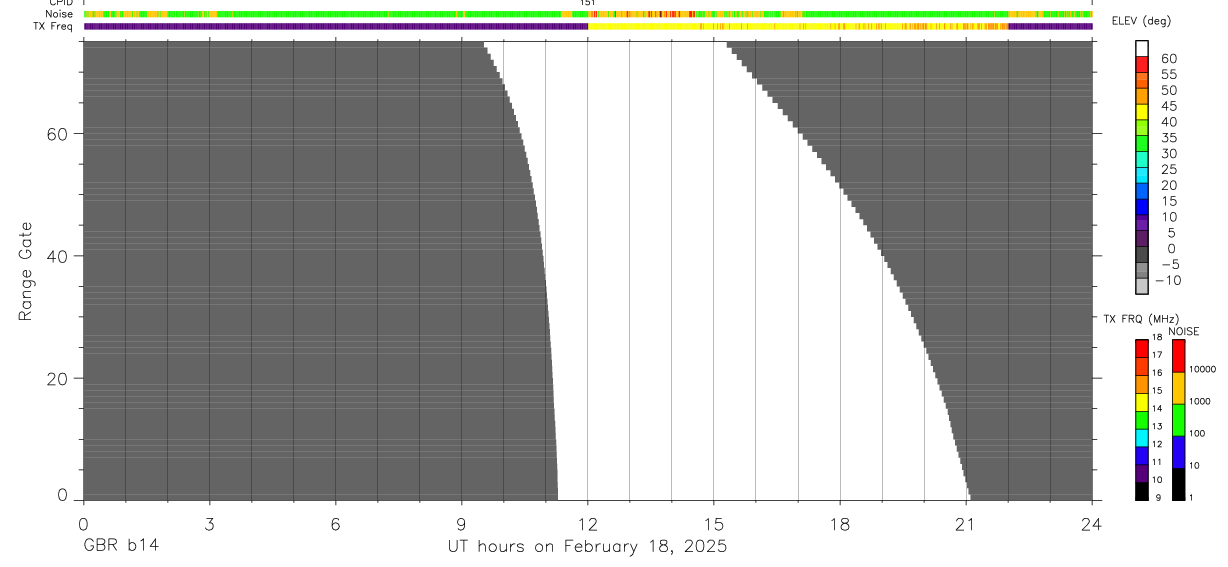
Task: Select the black 1-10 NOISE swatch
Action: pyautogui.click(x=1179, y=484)
